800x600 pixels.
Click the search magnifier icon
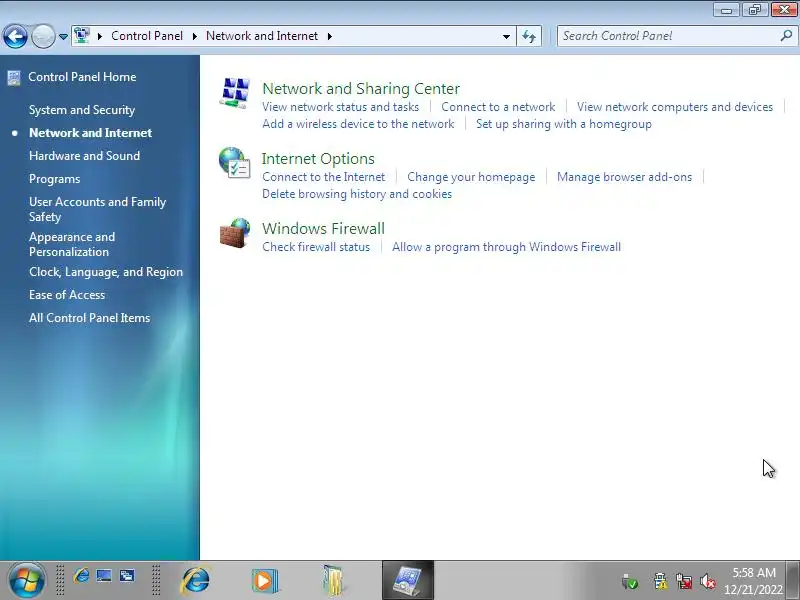pyautogui.click(x=786, y=36)
